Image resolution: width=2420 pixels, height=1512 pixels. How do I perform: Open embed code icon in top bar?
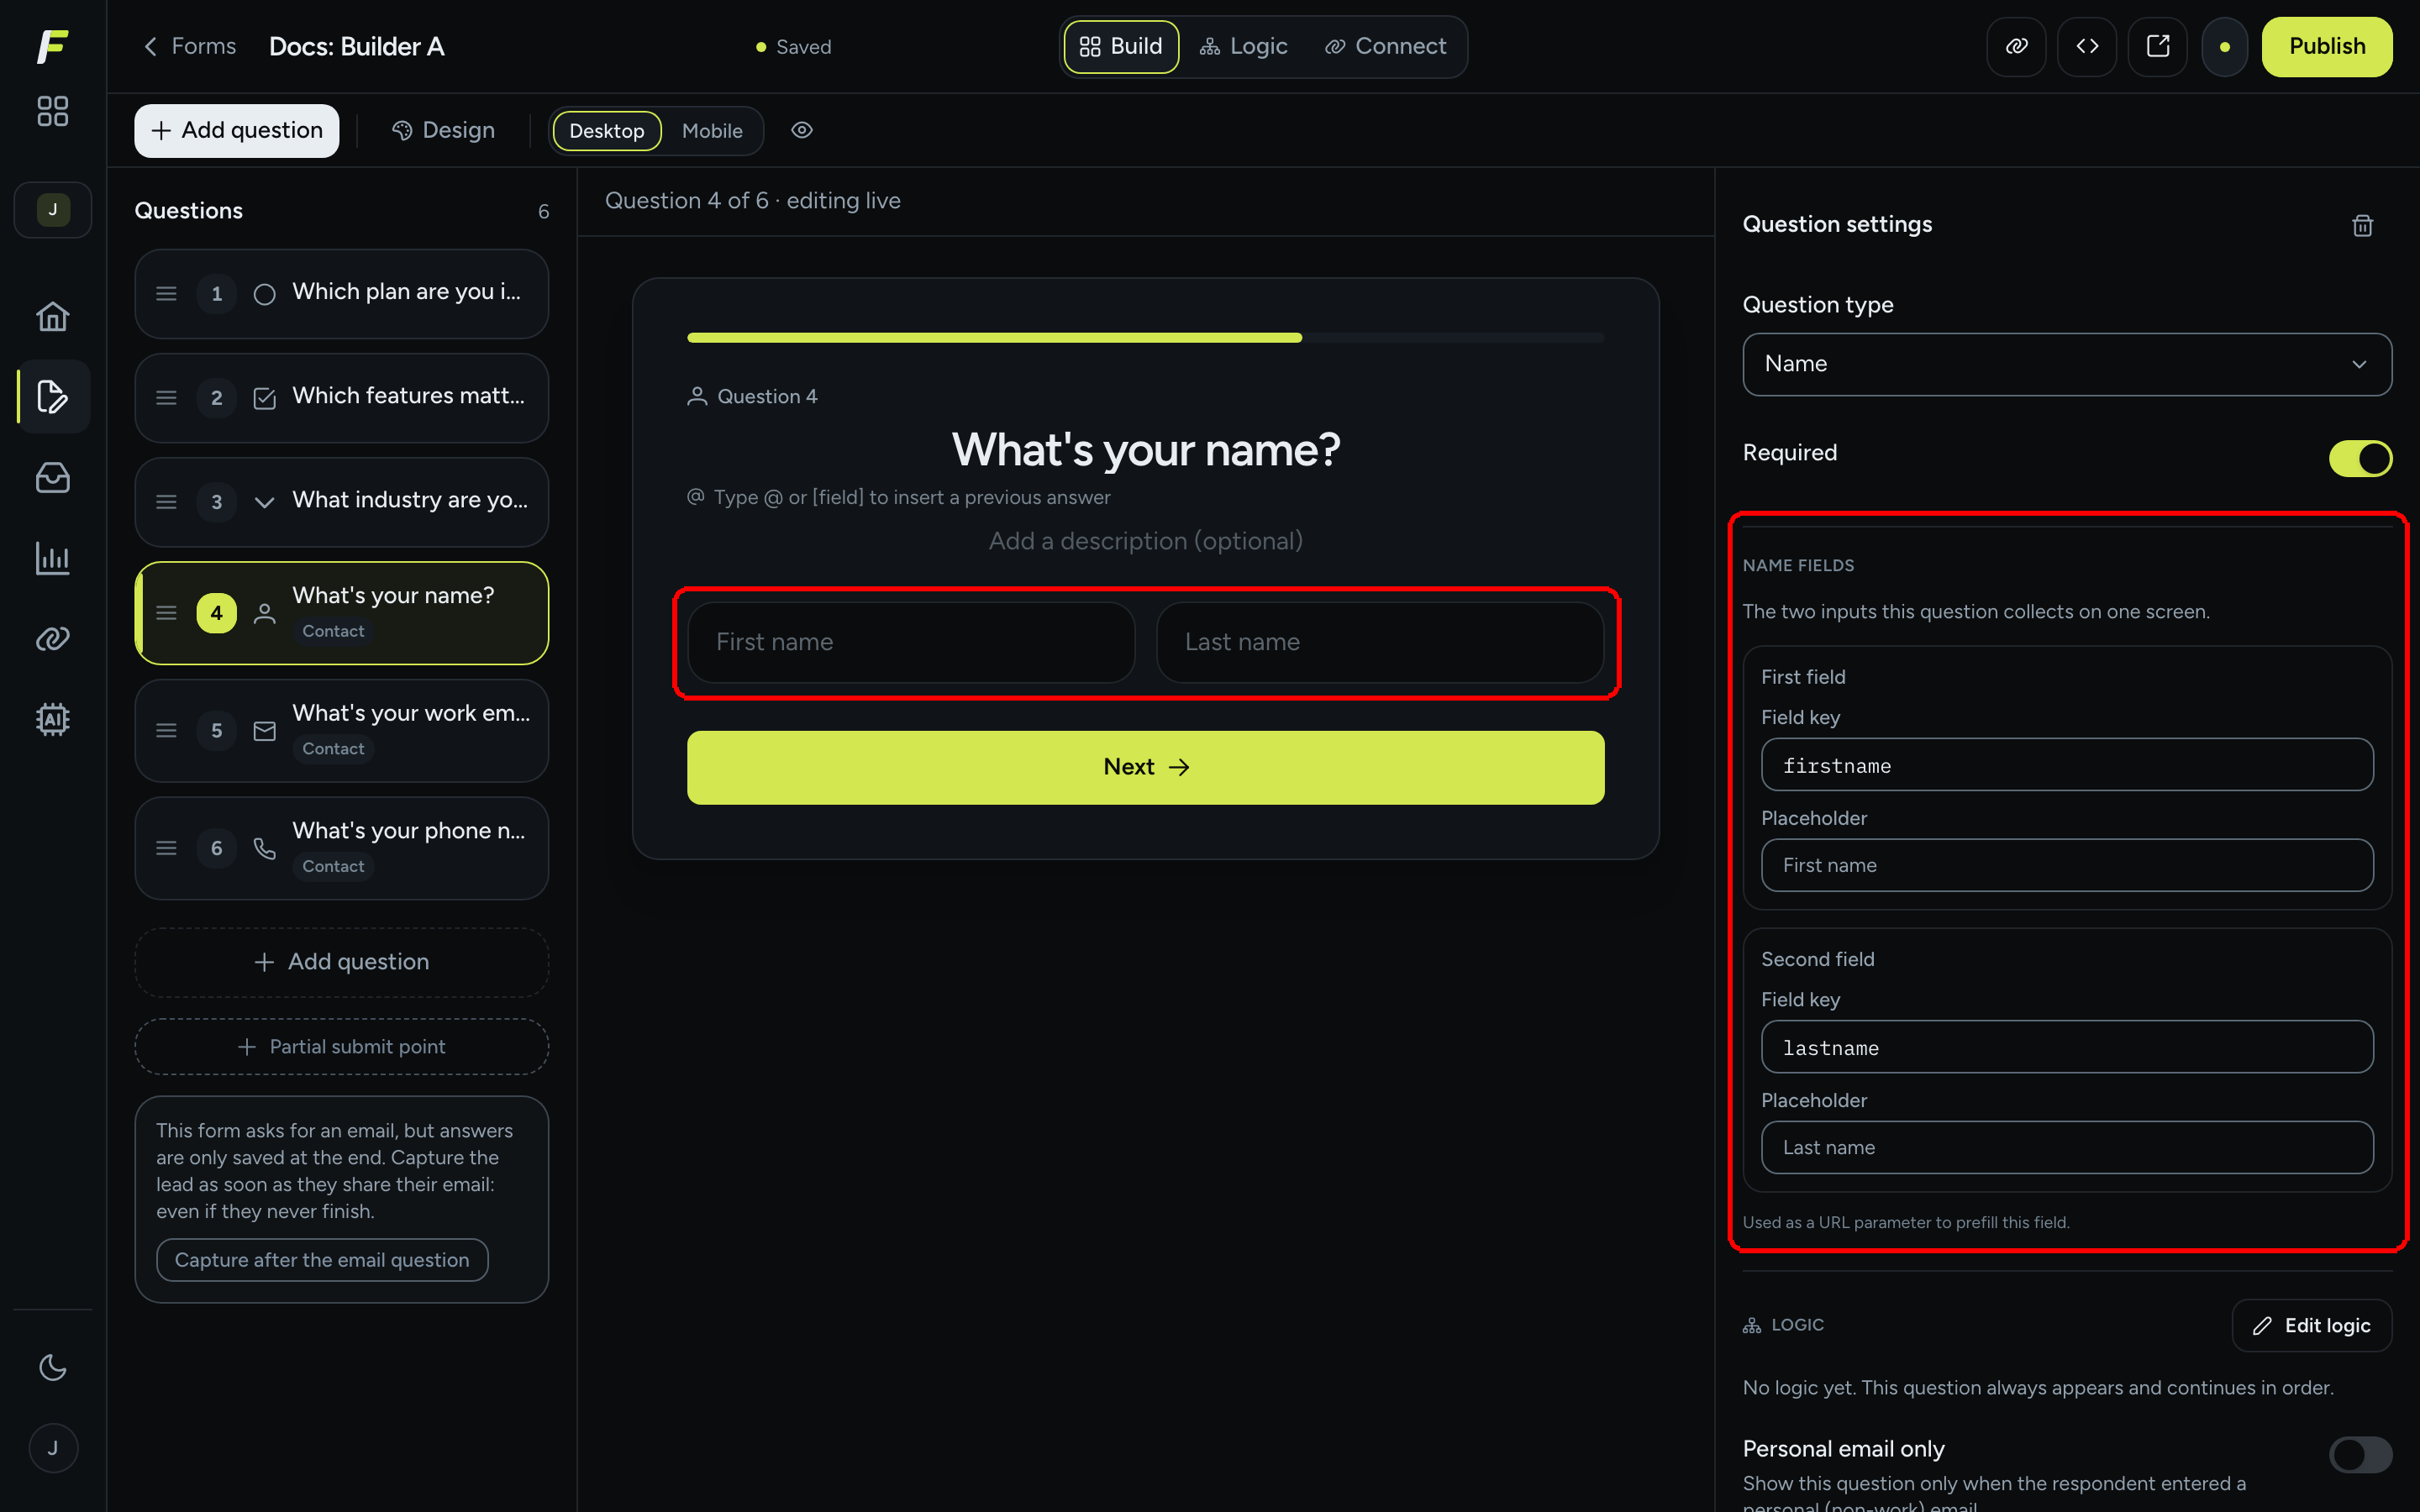2087,46
